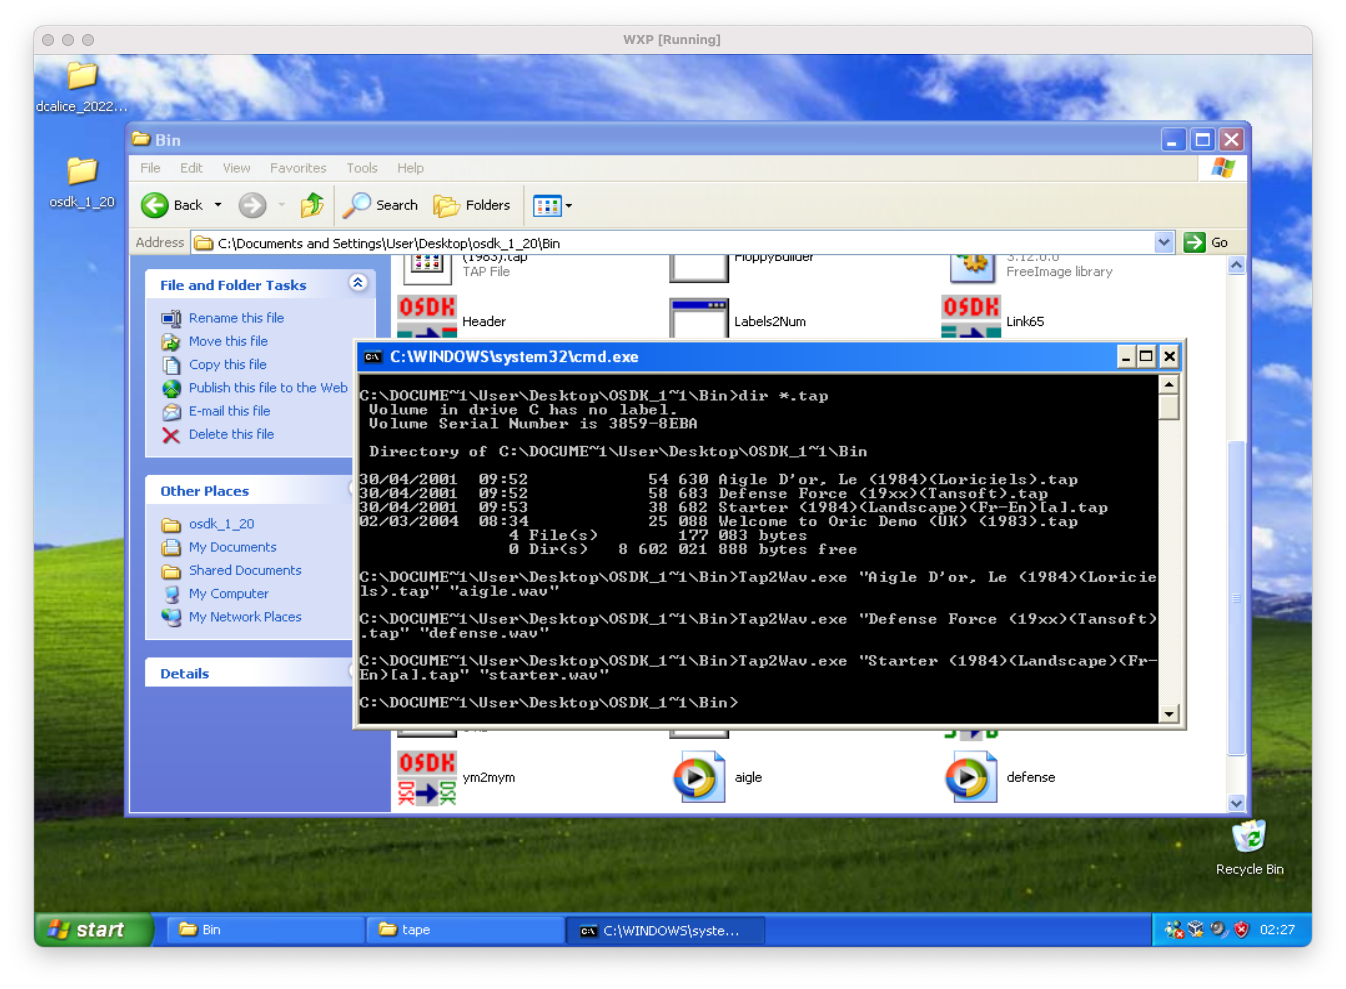Click Publish this file to the Web
This screenshot has height=989, width=1346.
tap(268, 388)
